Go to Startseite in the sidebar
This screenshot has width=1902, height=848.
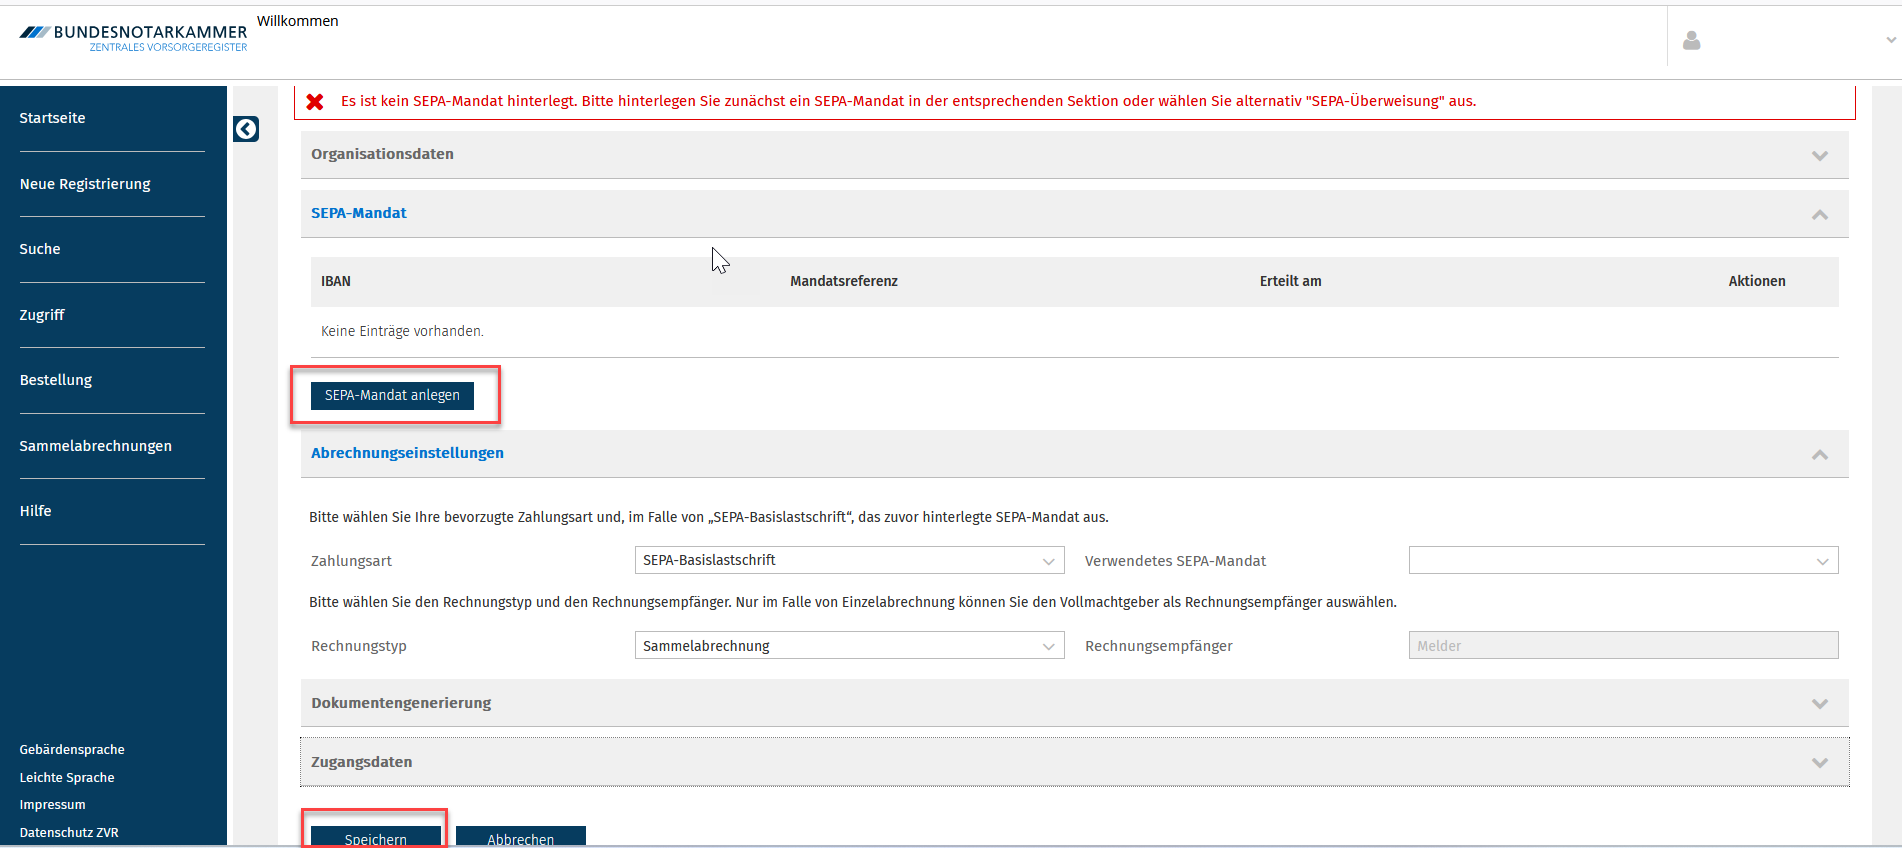[x=52, y=118]
